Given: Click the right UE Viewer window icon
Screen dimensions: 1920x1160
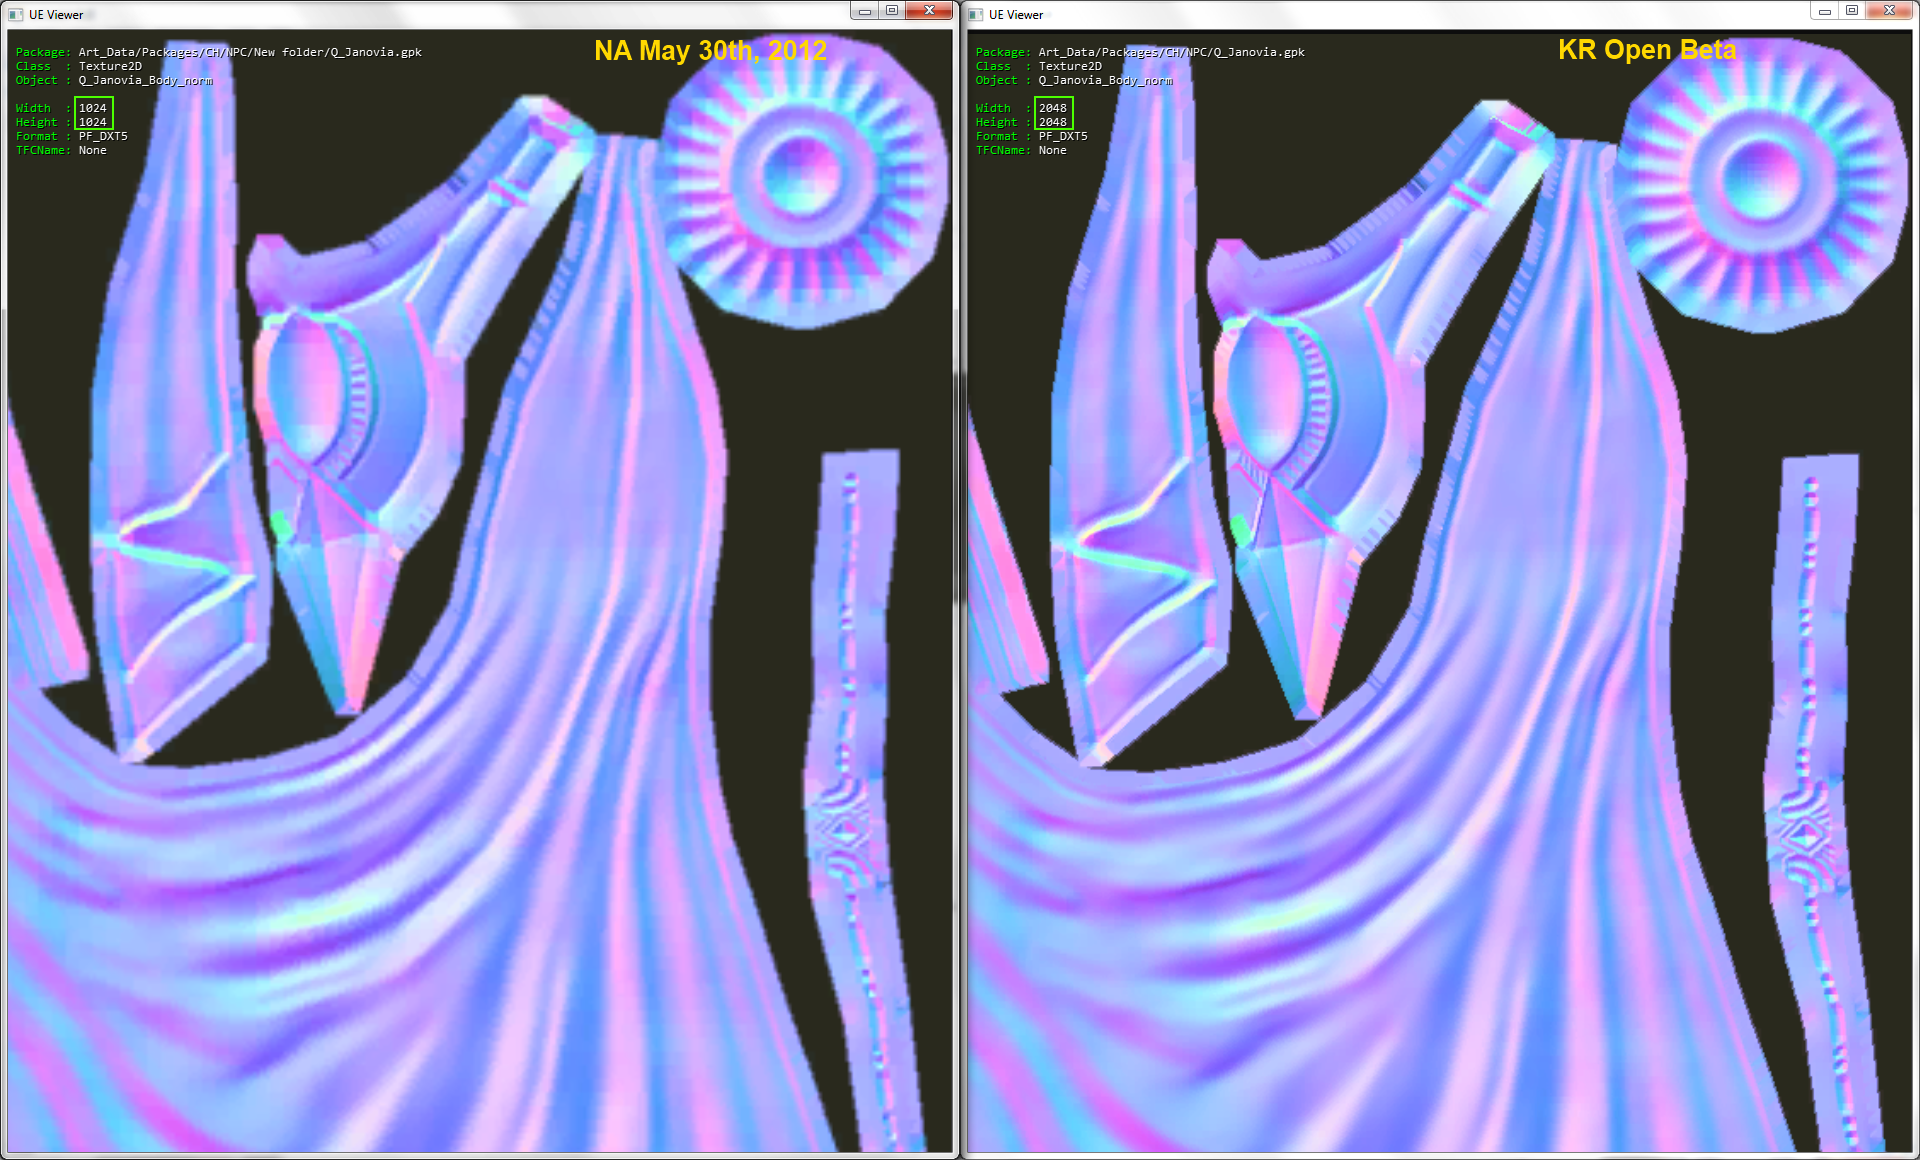Looking at the screenshot, I should tap(975, 15).
